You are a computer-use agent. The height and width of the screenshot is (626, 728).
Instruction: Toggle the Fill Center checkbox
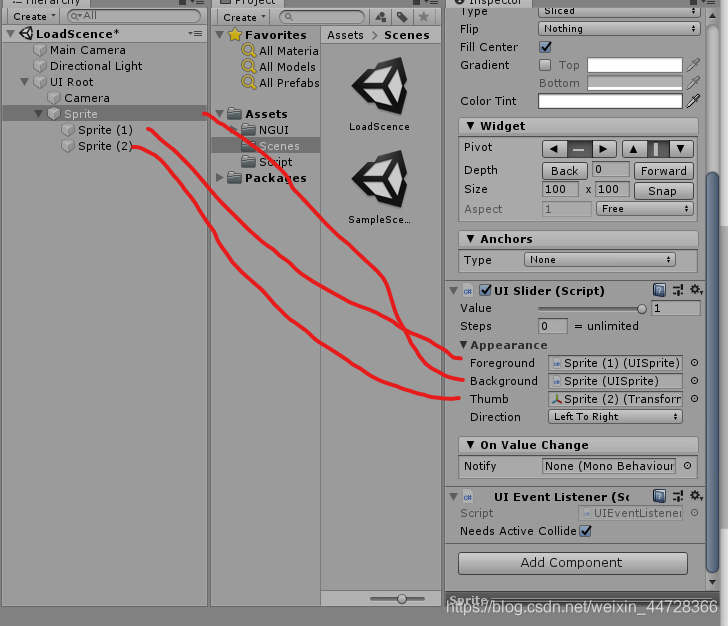(546, 47)
